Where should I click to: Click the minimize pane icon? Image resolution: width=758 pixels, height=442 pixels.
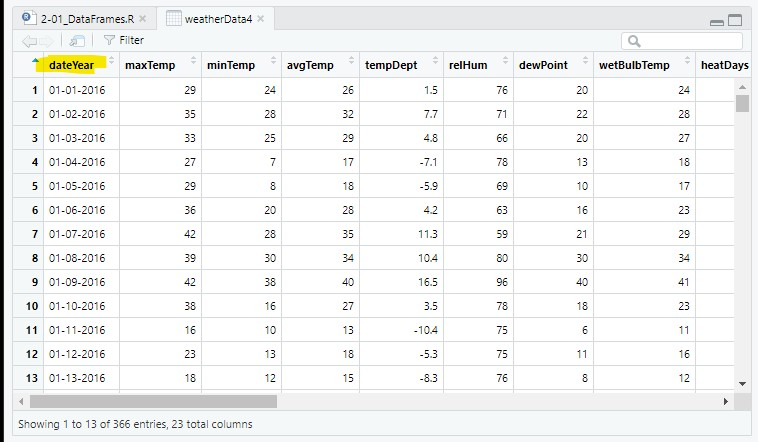717,22
